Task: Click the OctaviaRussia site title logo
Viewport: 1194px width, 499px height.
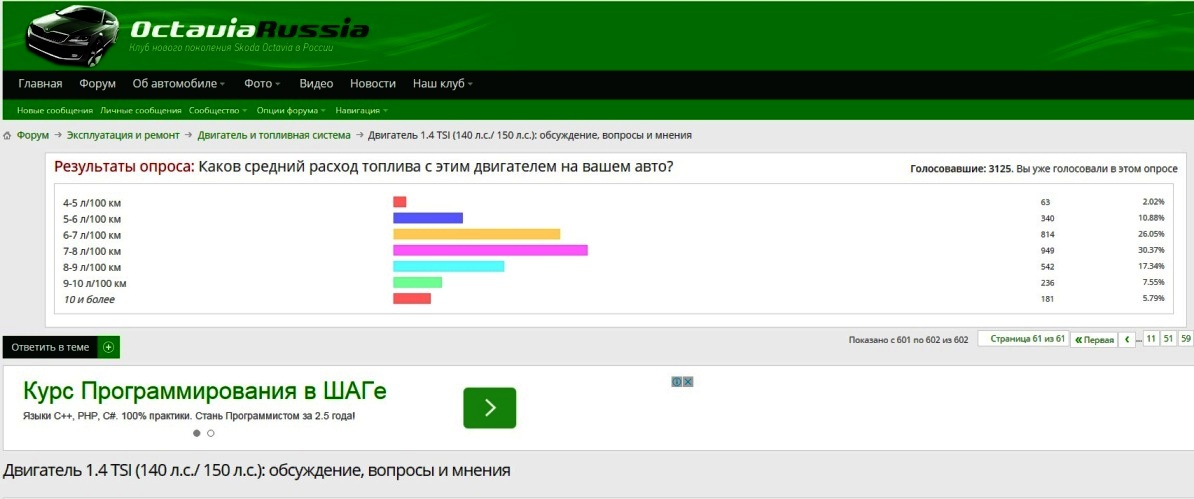Action: [249, 30]
